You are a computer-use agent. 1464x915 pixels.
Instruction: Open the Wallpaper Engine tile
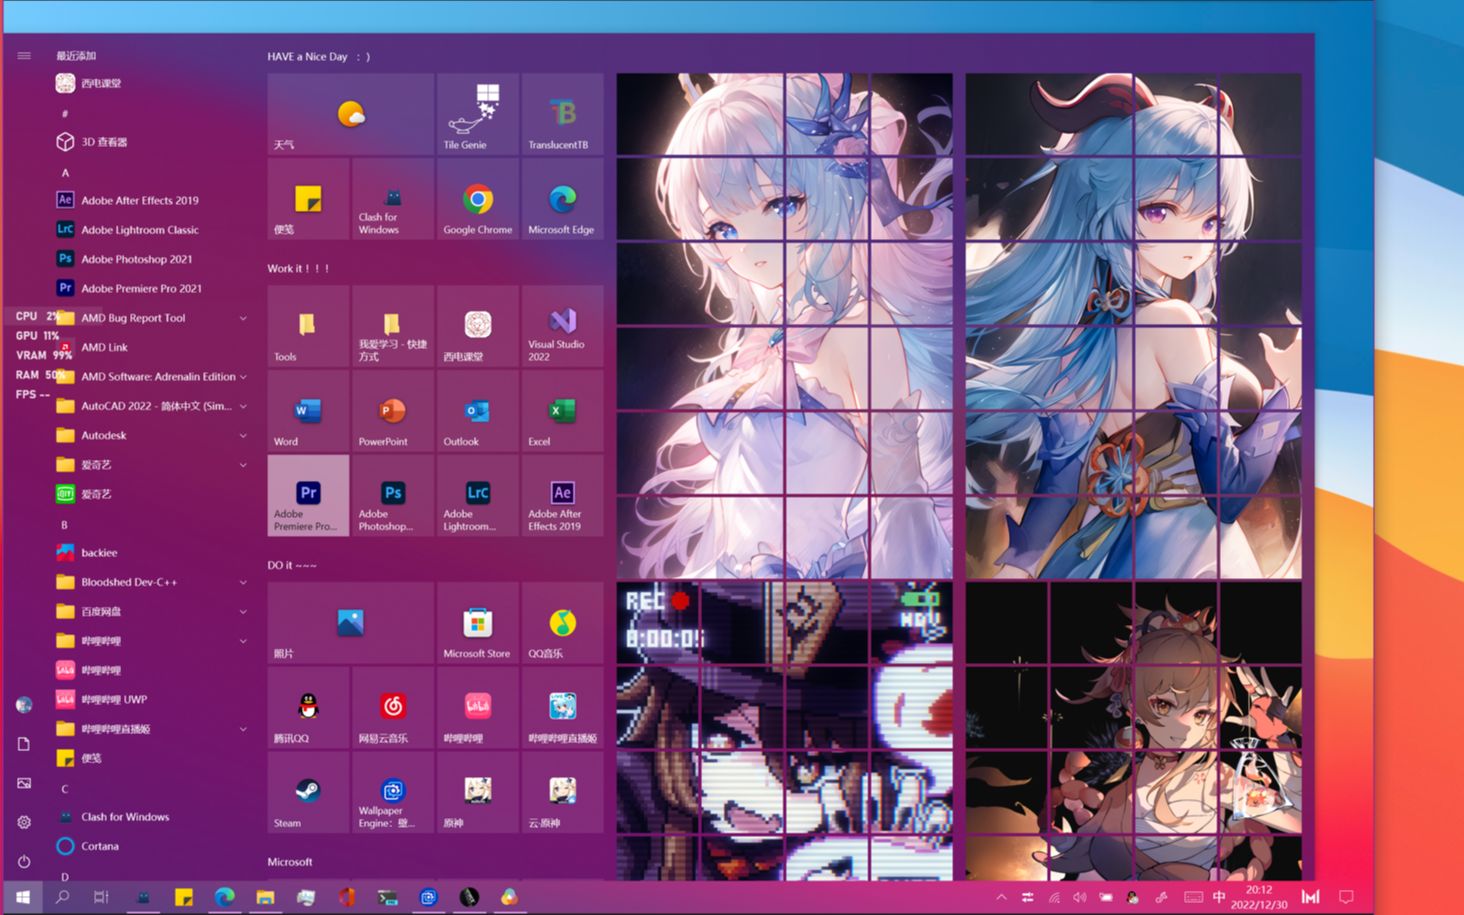(393, 792)
